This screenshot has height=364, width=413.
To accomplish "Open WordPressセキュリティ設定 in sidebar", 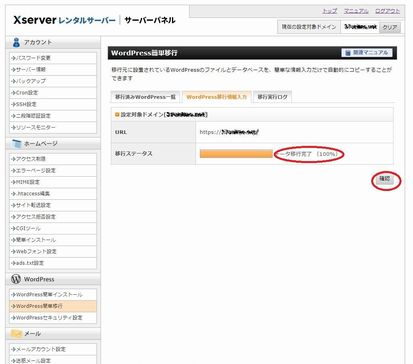I will (53, 318).
